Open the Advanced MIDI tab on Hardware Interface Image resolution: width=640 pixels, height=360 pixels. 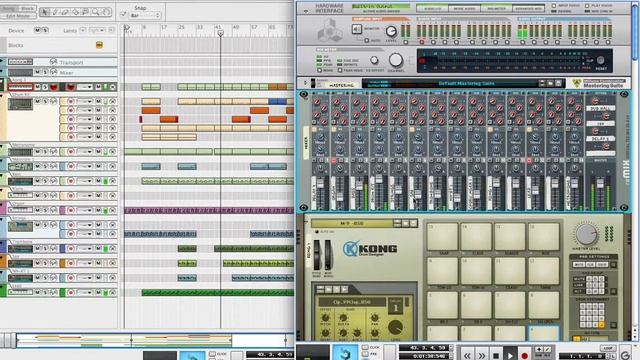click(528, 8)
